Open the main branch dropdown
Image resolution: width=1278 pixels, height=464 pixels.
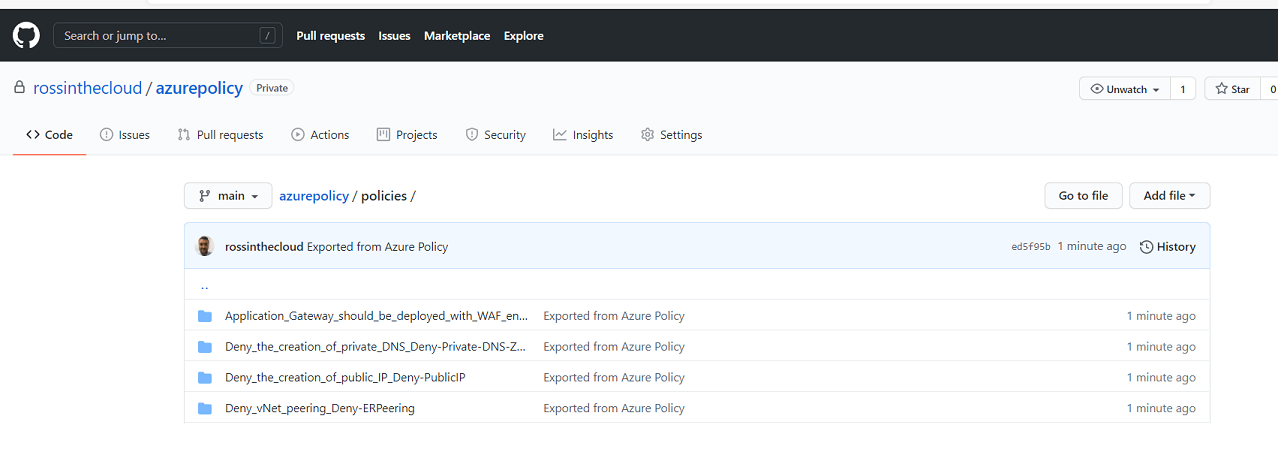[228, 196]
